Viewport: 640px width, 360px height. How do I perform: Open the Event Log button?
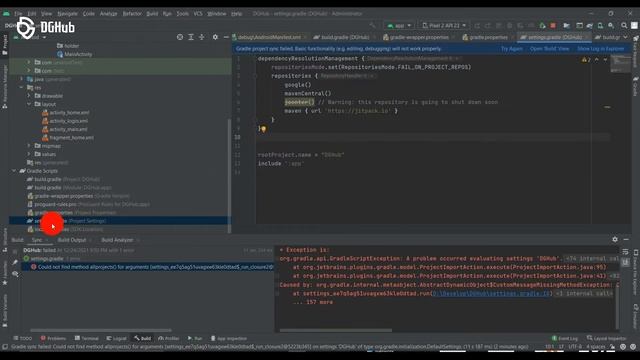pyautogui.click(x=565, y=338)
